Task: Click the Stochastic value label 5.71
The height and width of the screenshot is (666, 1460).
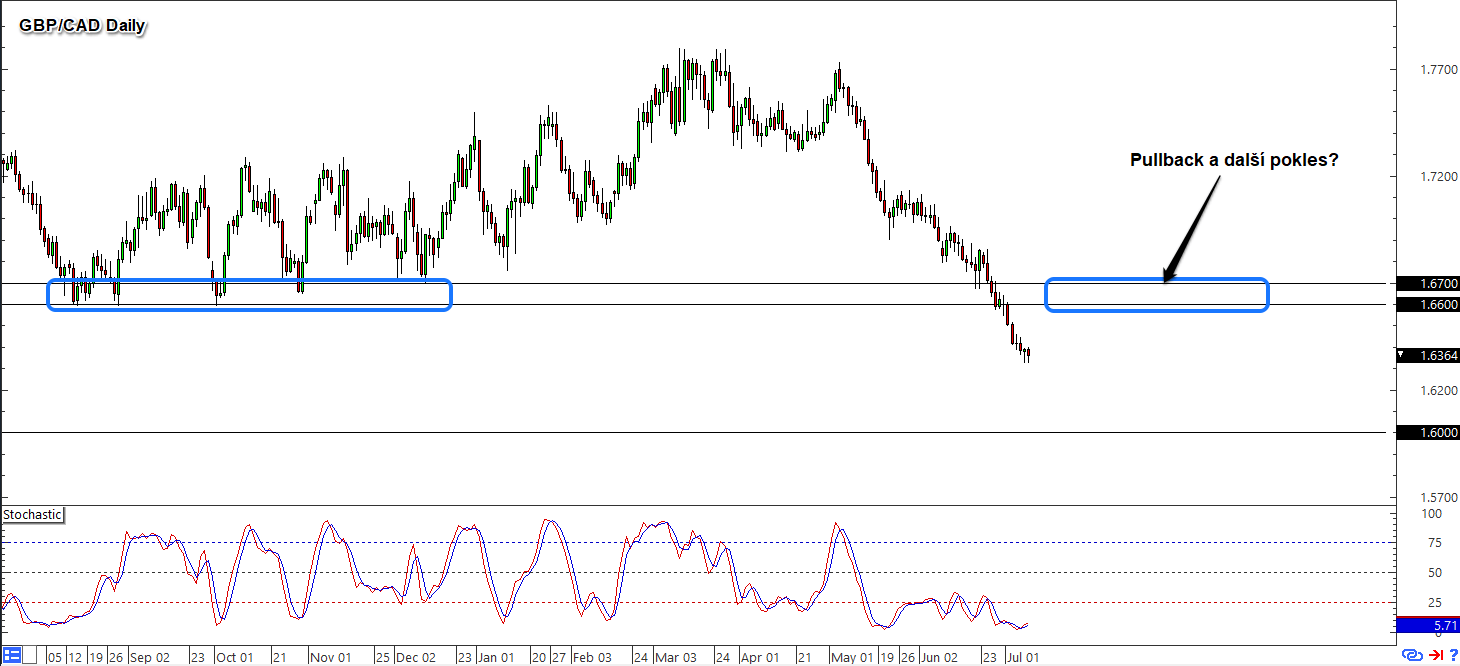Action: [1429, 626]
